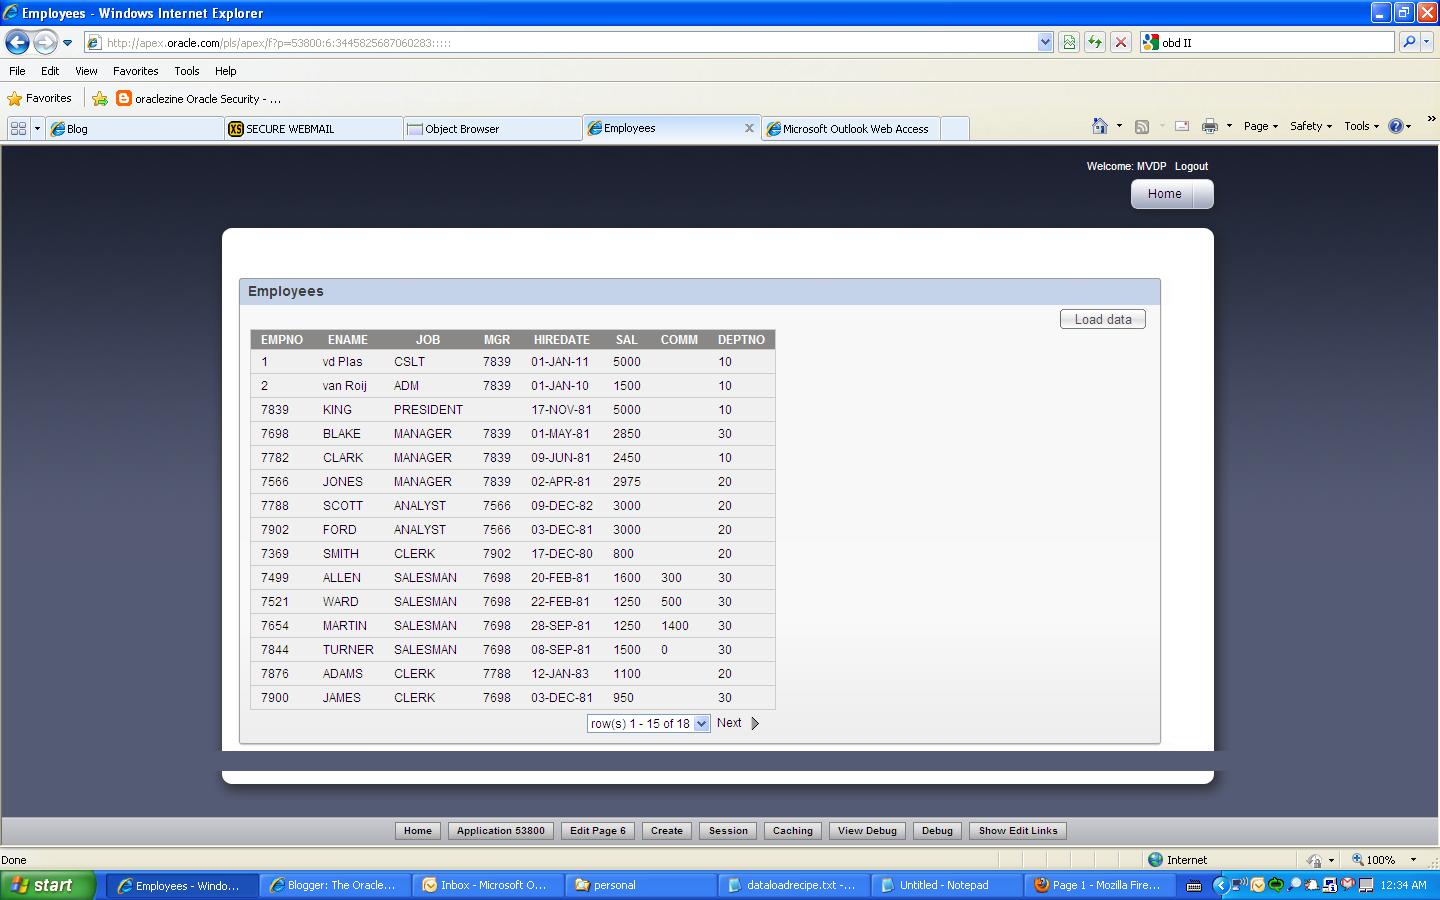Open the Read Mail icon on the command bar

(x=1181, y=126)
